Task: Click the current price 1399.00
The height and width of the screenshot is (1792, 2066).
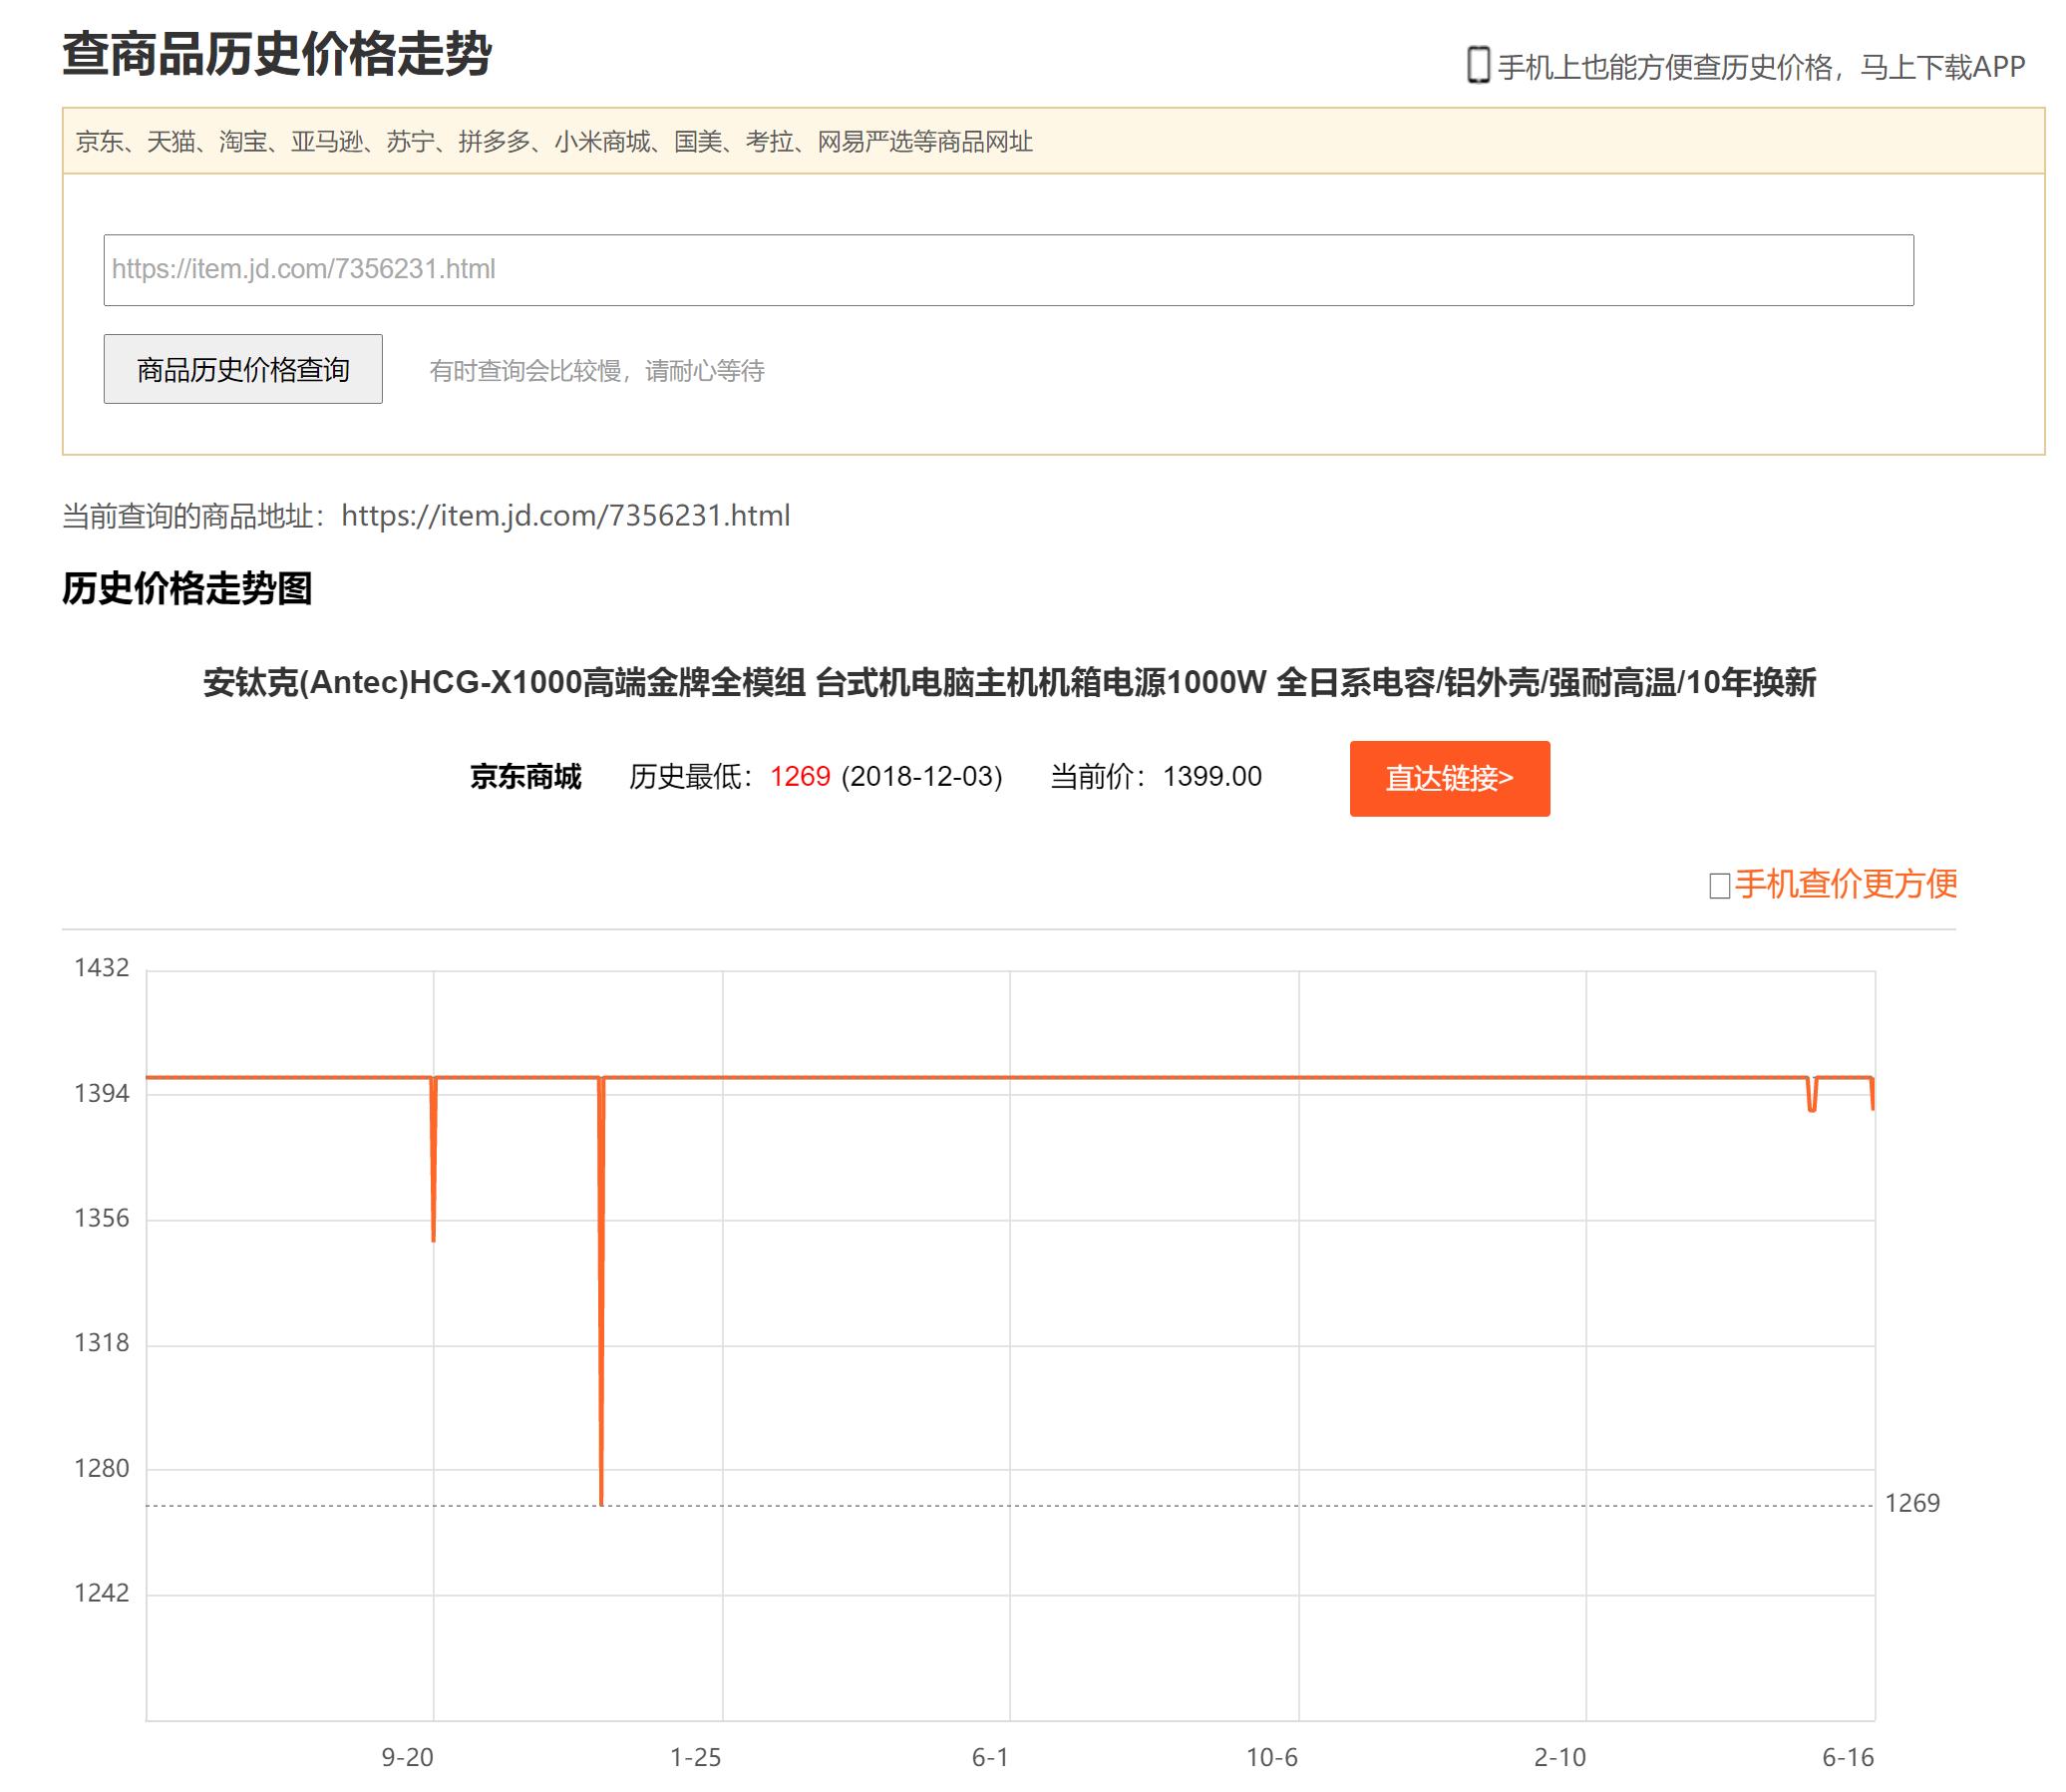Action: [x=1212, y=777]
